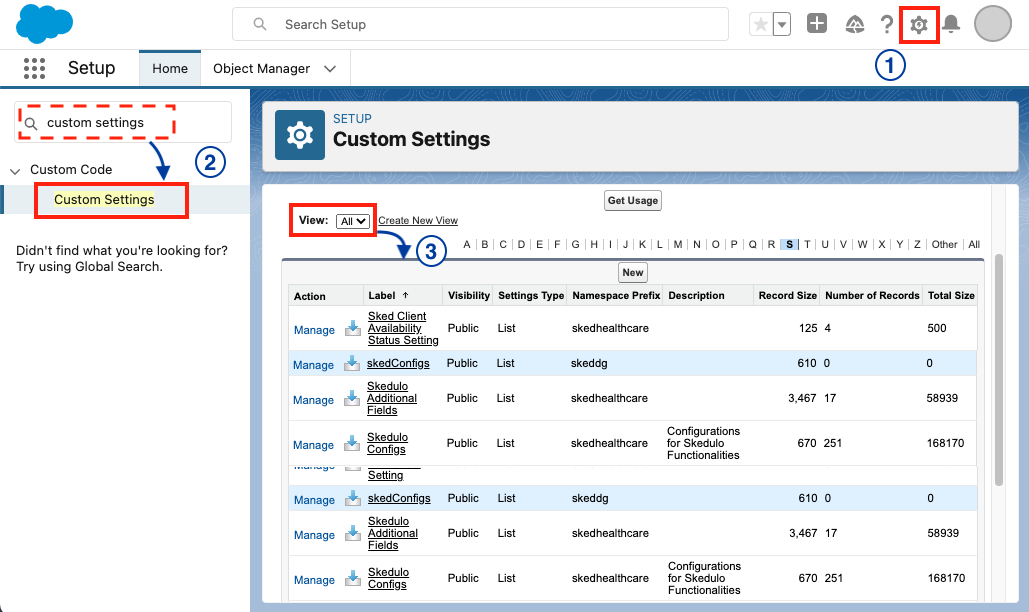Click record size value 125
This screenshot has width=1029, height=612.
pyautogui.click(x=808, y=328)
